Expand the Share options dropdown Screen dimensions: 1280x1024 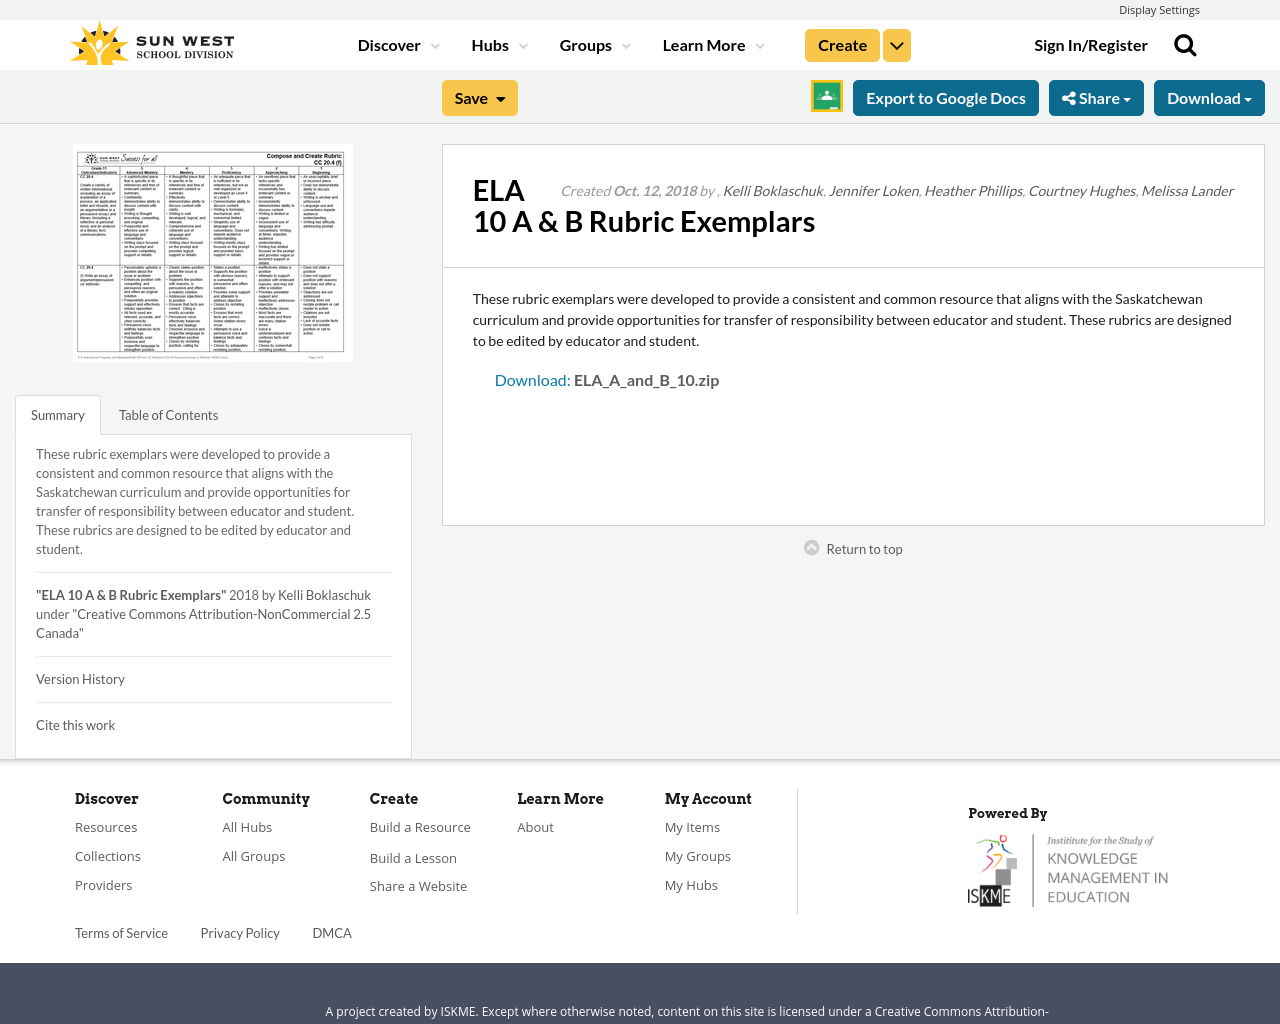click(x=1096, y=96)
